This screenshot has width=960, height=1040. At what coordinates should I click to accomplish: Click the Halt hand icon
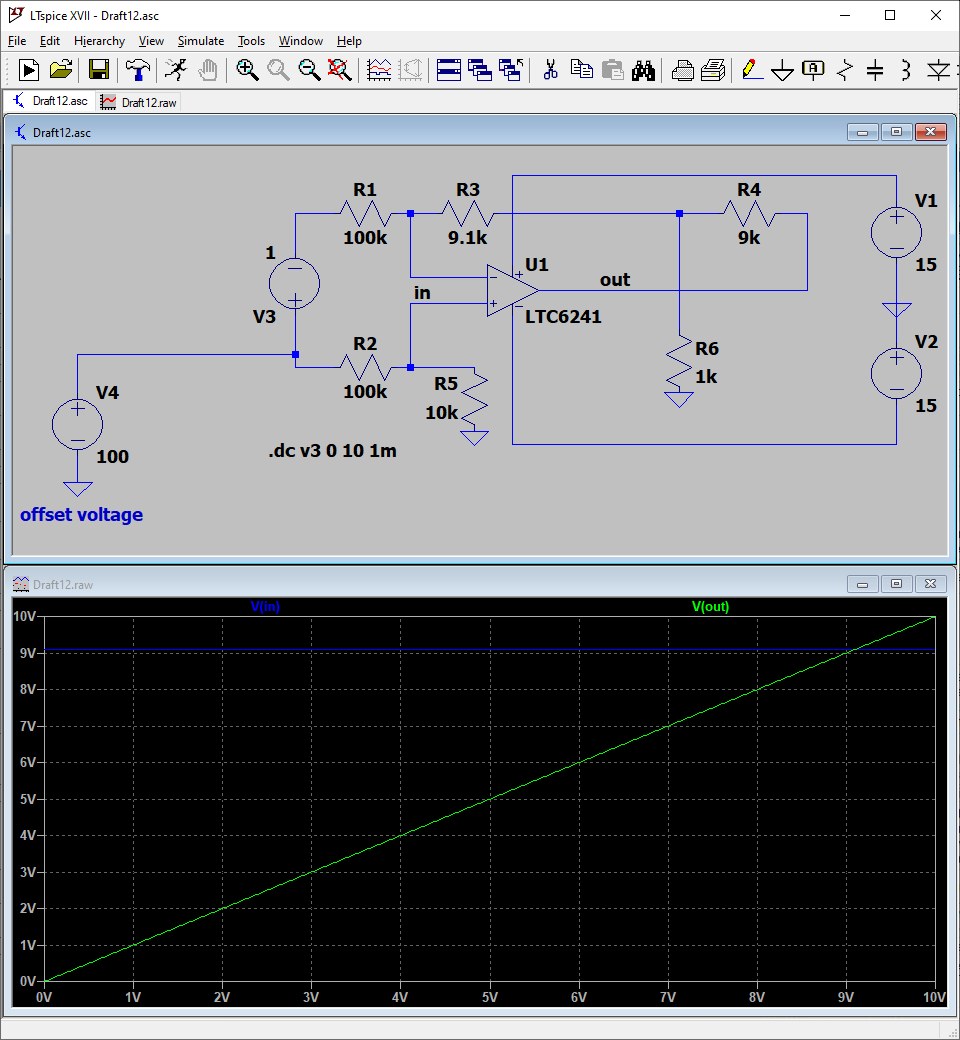tap(208, 70)
